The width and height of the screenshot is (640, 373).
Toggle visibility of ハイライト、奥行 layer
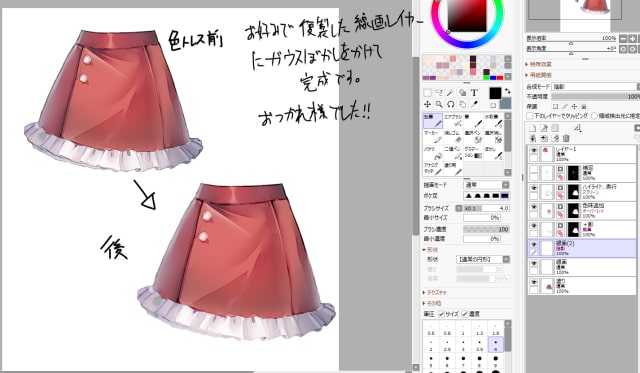(533, 188)
